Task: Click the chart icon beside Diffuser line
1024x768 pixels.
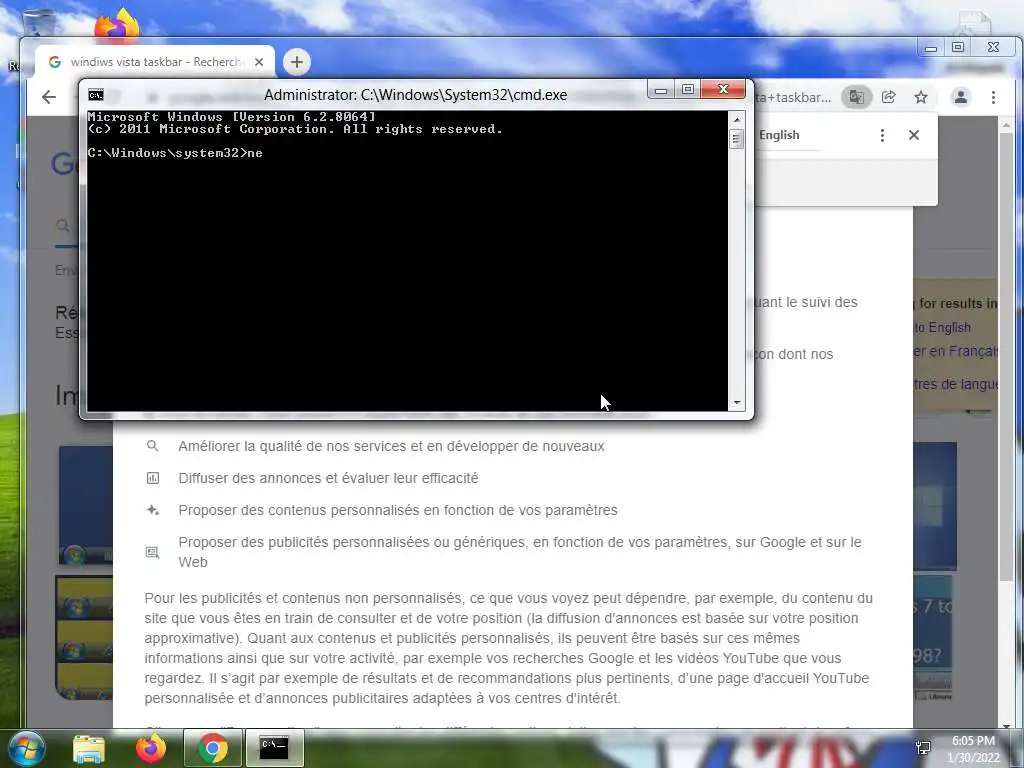Action: click(x=153, y=478)
